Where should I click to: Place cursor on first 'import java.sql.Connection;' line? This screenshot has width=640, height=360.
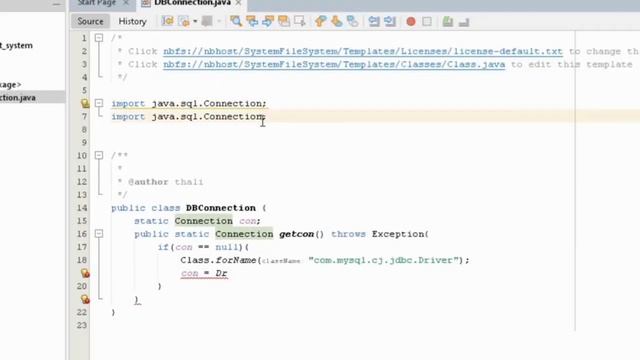tap(189, 103)
